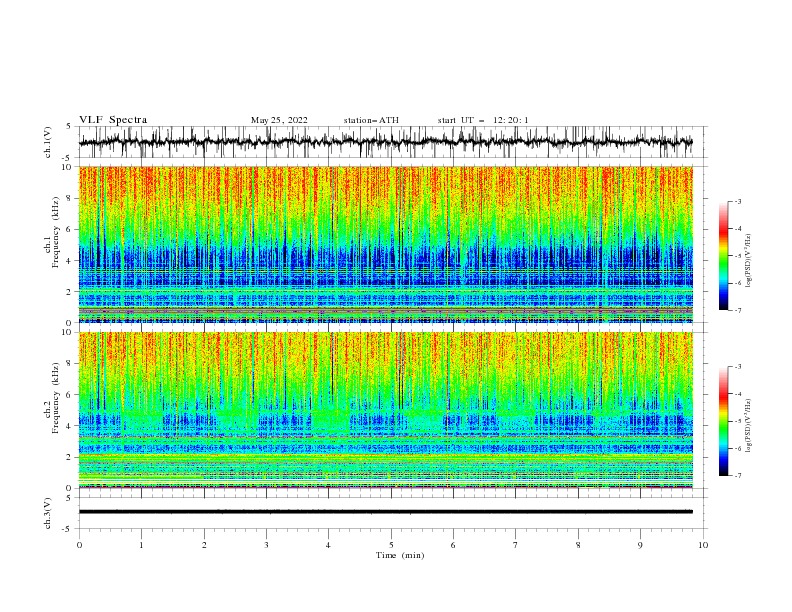
Task: Click time axis tick label "10"
Action: (x=703, y=545)
